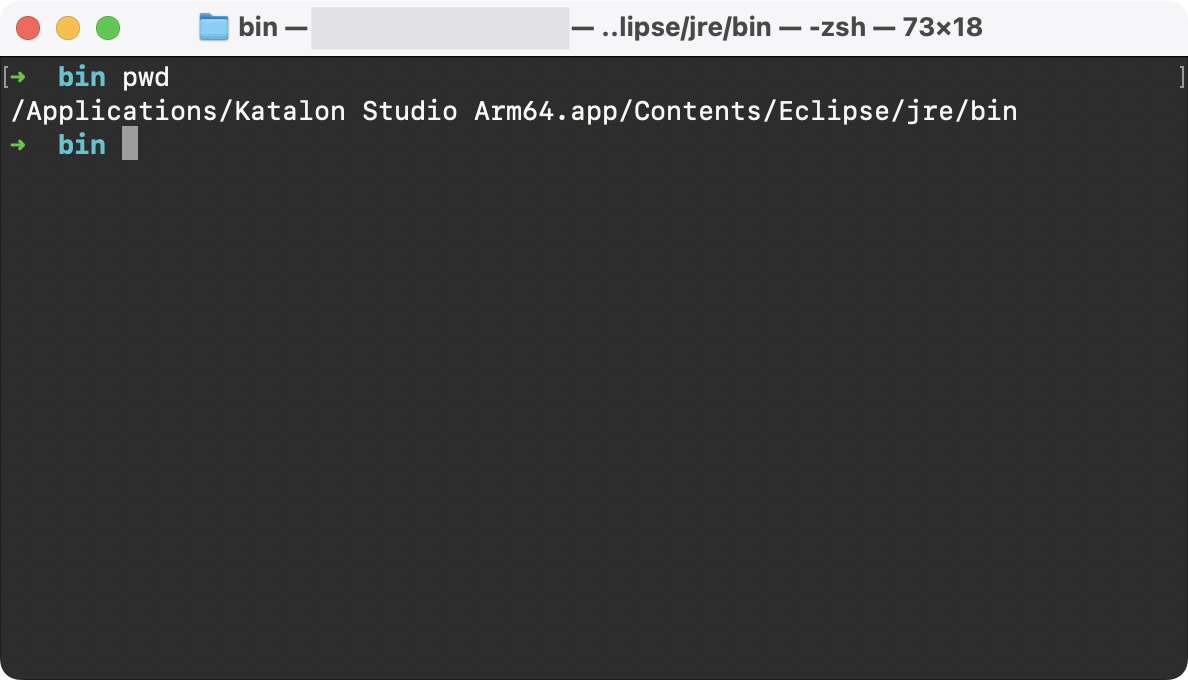This screenshot has height=680, width=1188.
Task: Click the "73×18" window size label
Action: (942, 27)
